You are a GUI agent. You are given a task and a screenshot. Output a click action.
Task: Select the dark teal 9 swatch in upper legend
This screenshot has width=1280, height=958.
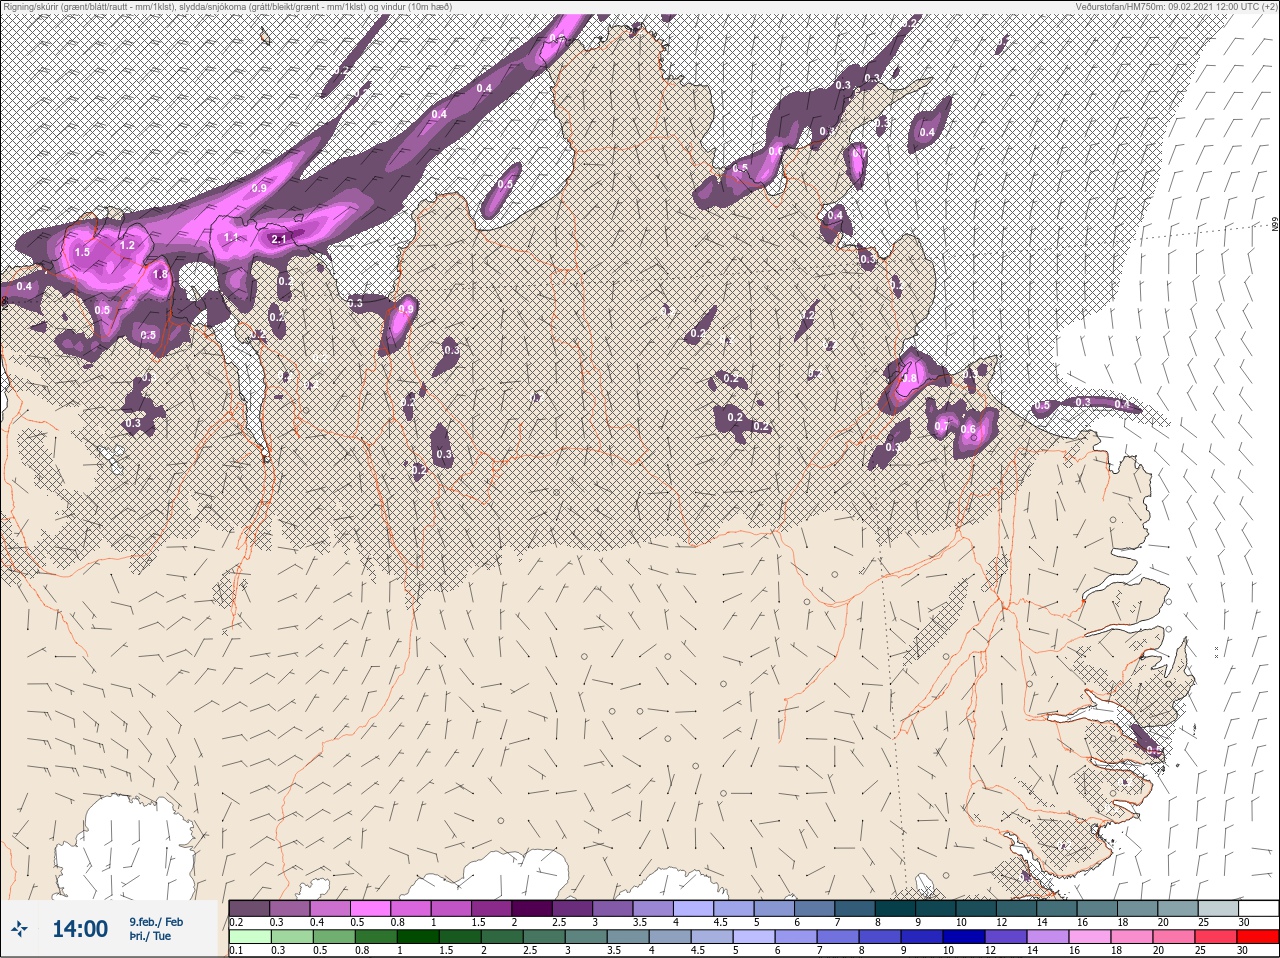click(x=936, y=908)
